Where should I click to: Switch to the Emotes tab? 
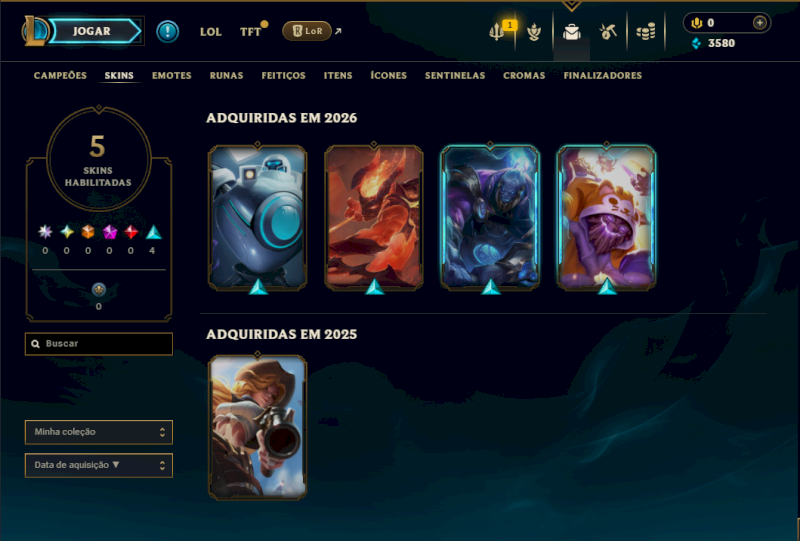coord(171,76)
